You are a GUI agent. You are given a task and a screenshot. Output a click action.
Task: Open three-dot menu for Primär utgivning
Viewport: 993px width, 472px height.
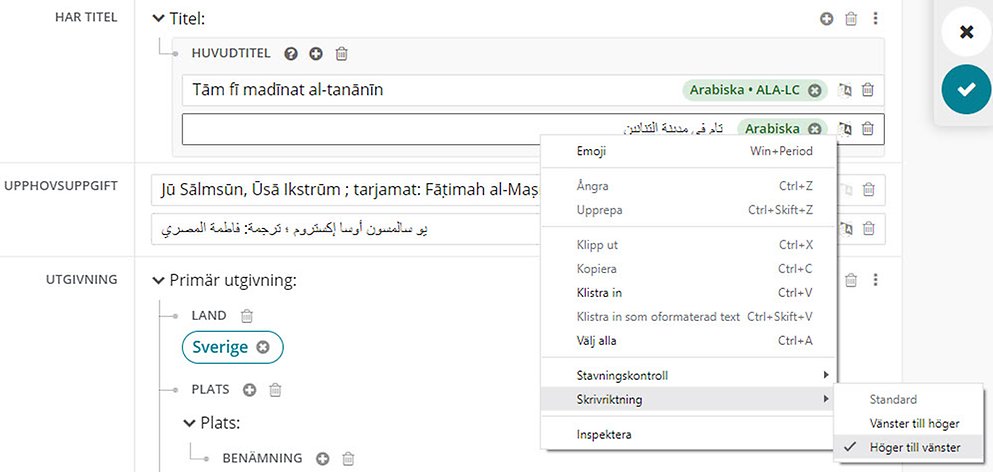(x=875, y=280)
